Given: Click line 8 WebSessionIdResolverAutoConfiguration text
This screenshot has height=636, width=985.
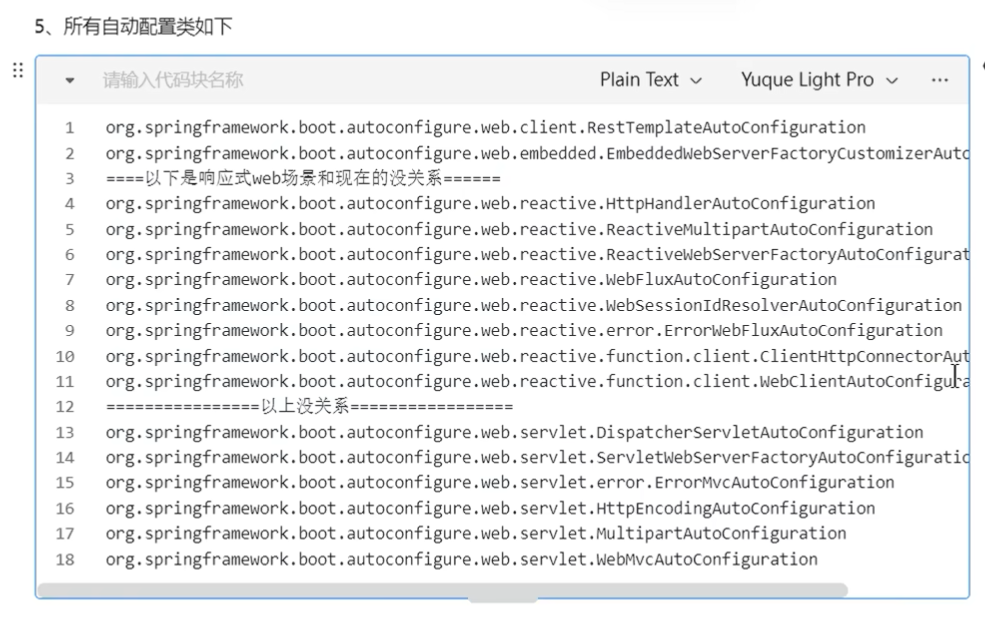Looking at the screenshot, I should (783, 305).
